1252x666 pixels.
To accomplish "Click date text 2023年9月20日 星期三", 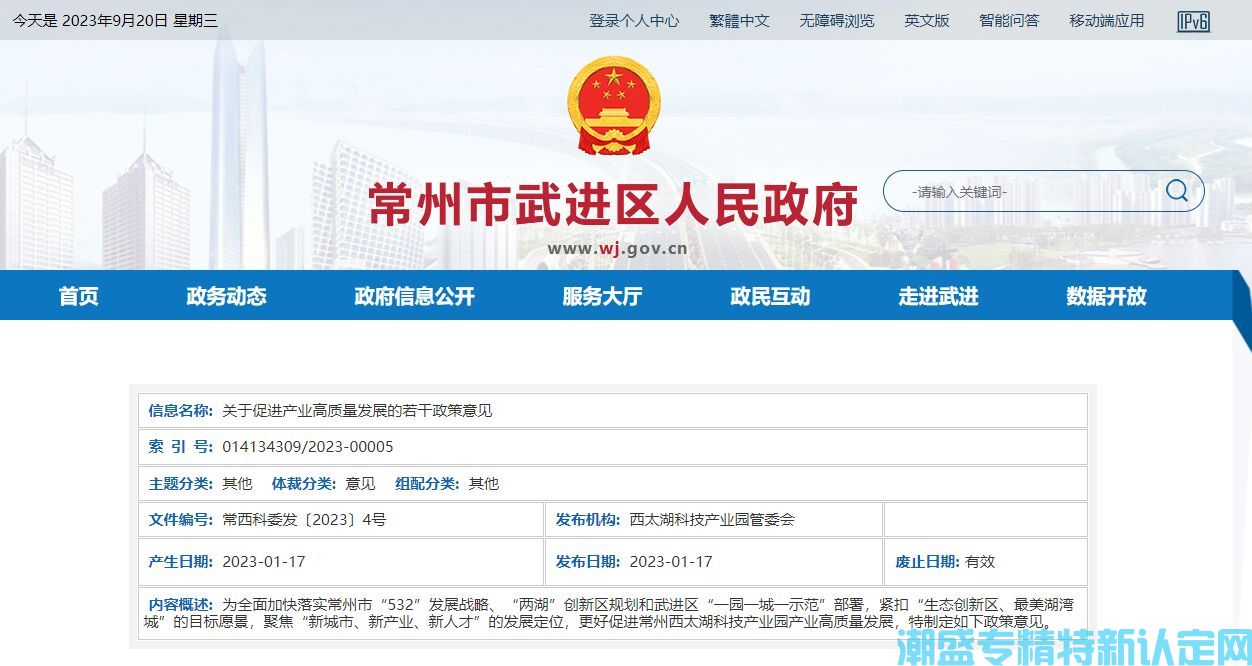I will [140, 20].
